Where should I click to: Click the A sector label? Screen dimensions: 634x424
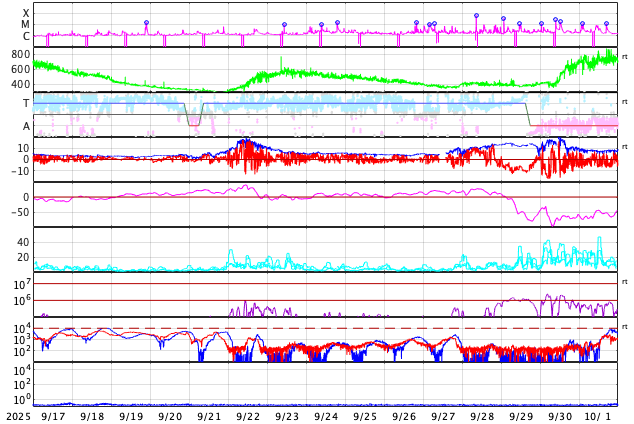click(26, 126)
